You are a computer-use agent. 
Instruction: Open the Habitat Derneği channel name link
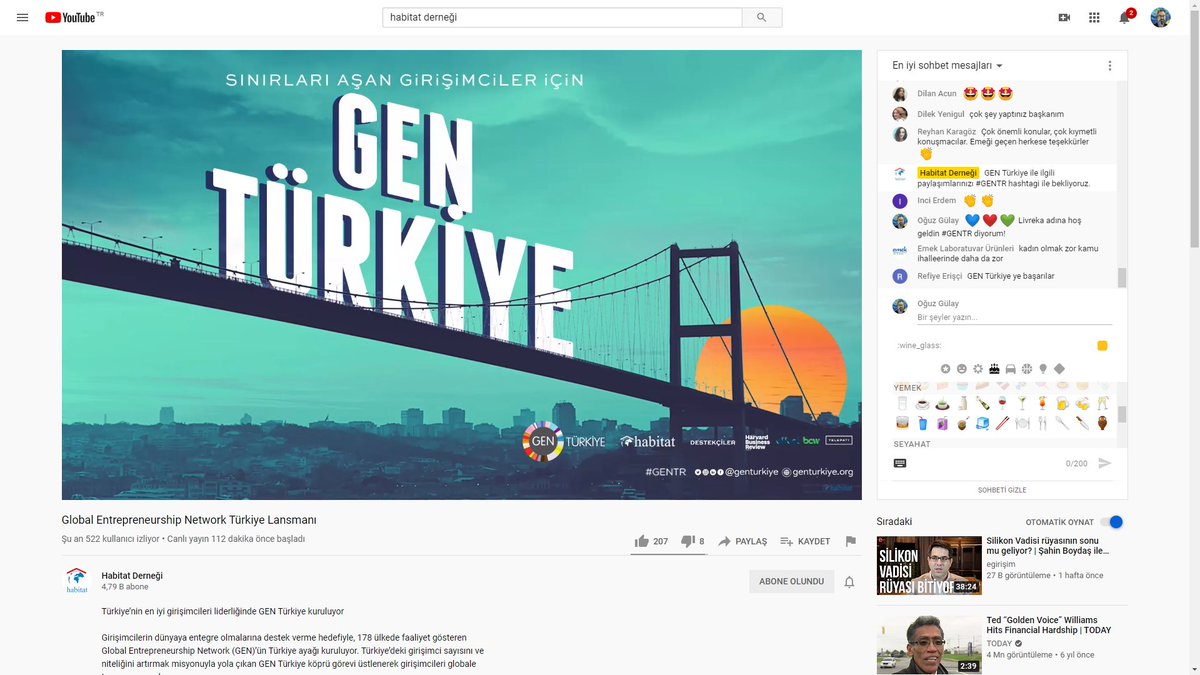click(132, 576)
